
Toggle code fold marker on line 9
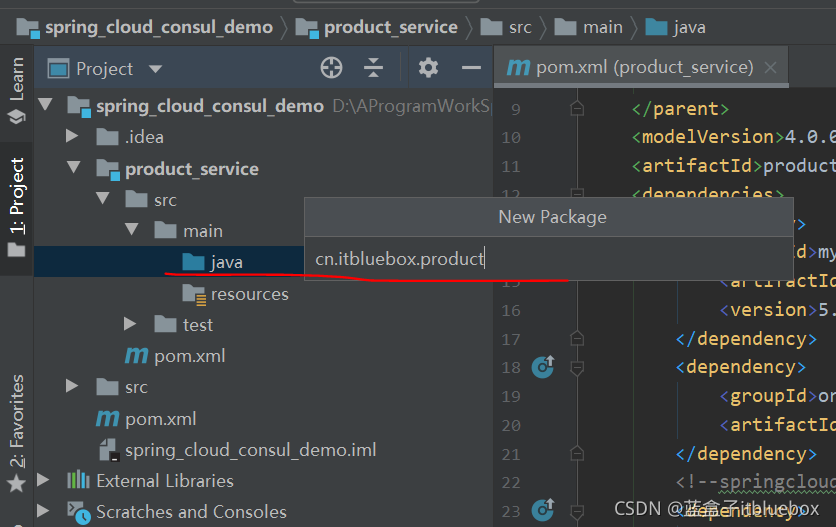point(577,109)
